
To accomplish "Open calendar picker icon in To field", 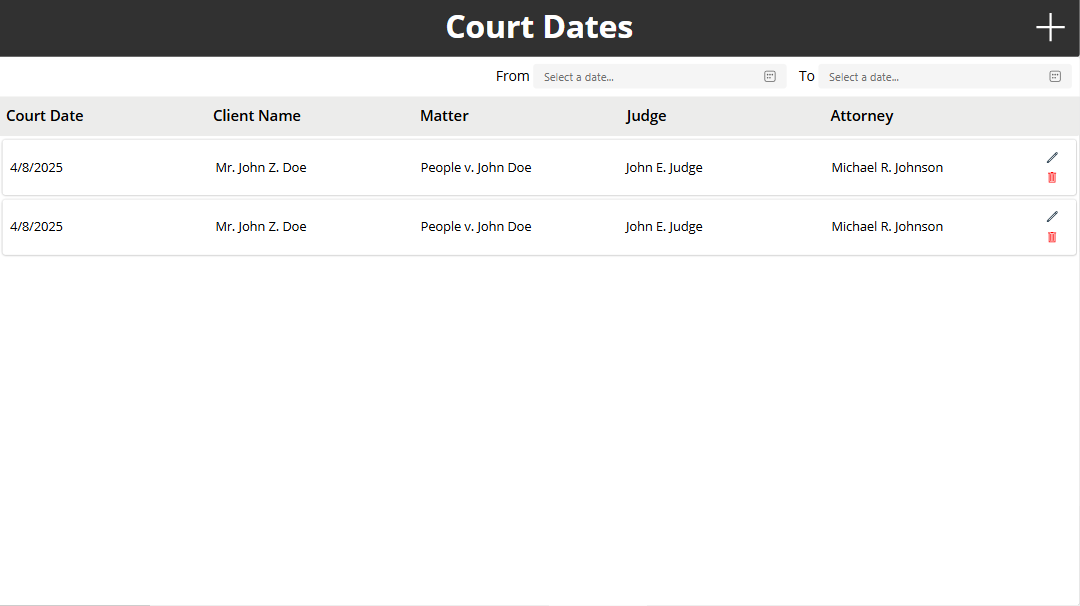I will pos(1055,76).
